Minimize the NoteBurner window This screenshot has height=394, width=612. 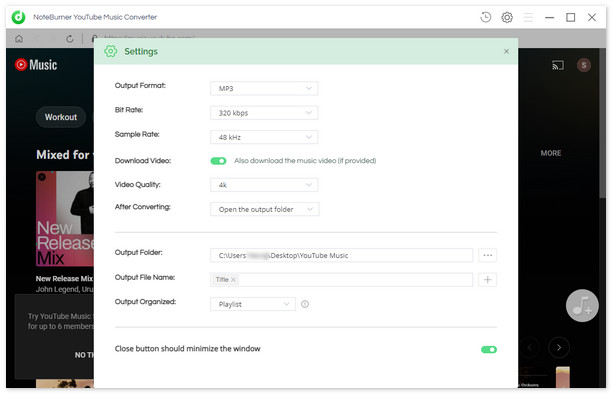[x=550, y=17]
